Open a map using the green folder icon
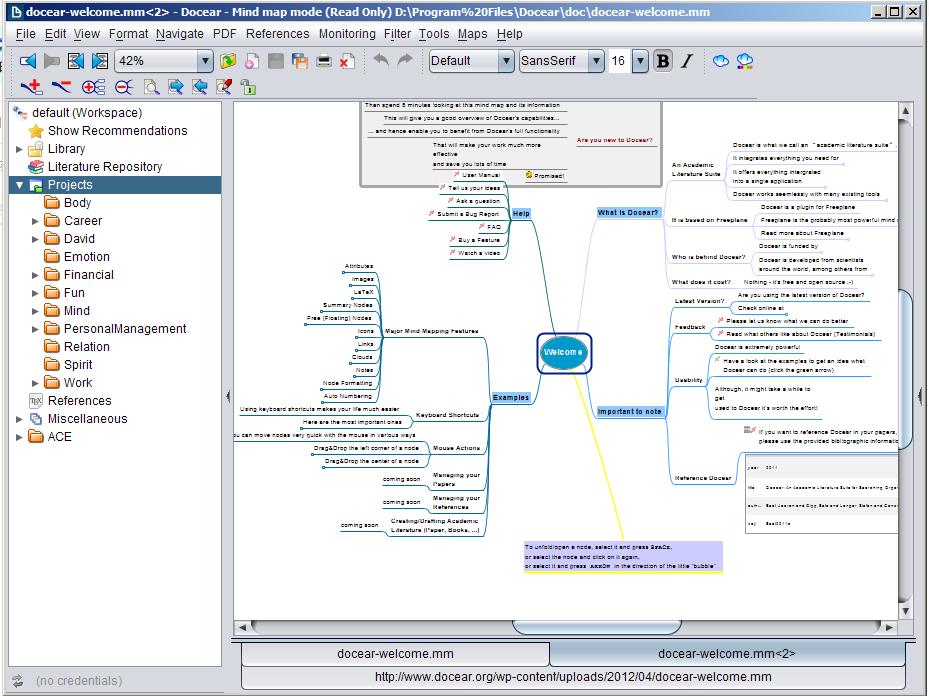The width and height of the screenshot is (929, 696). click(x=228, y=61)
